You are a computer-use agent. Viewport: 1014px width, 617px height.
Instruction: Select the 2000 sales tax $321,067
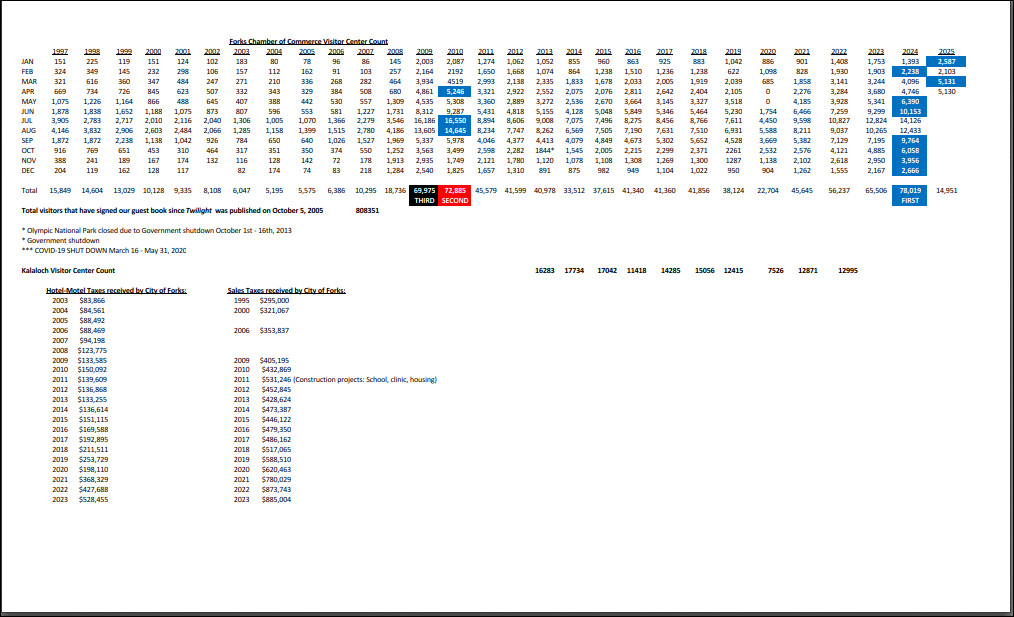tap(274, 310)
